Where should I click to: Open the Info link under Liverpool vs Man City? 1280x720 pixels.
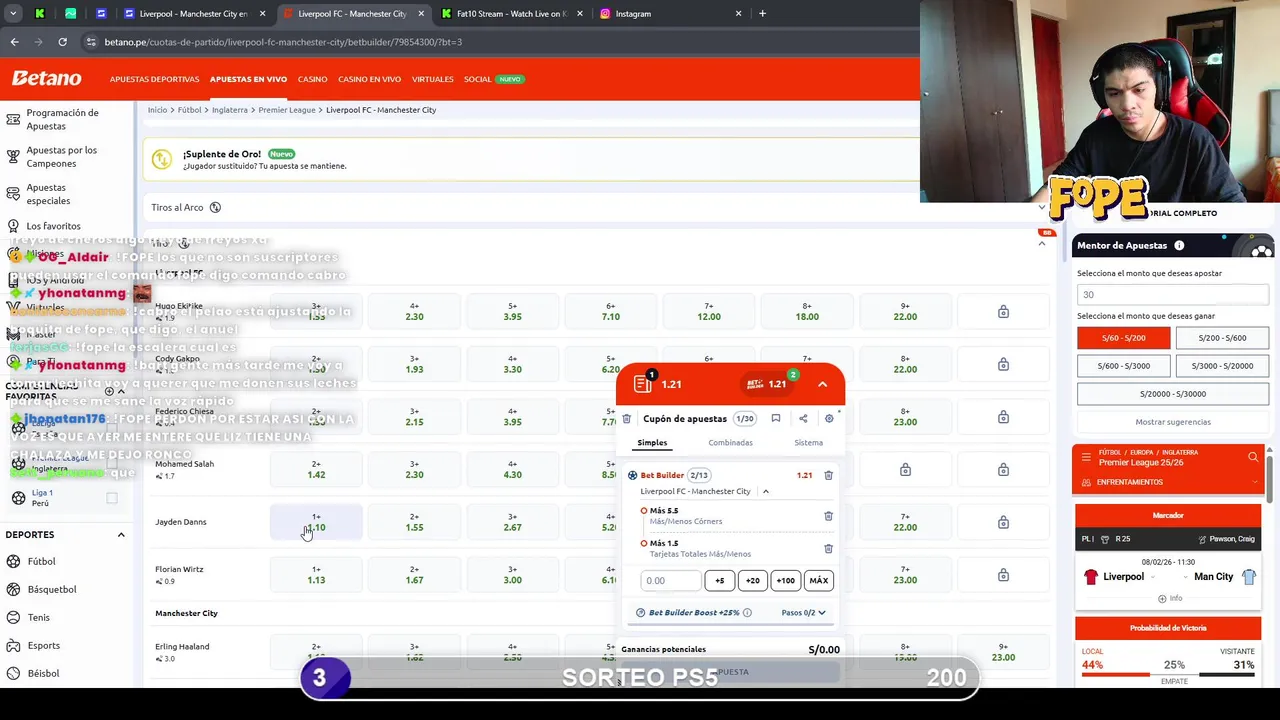1170,598
